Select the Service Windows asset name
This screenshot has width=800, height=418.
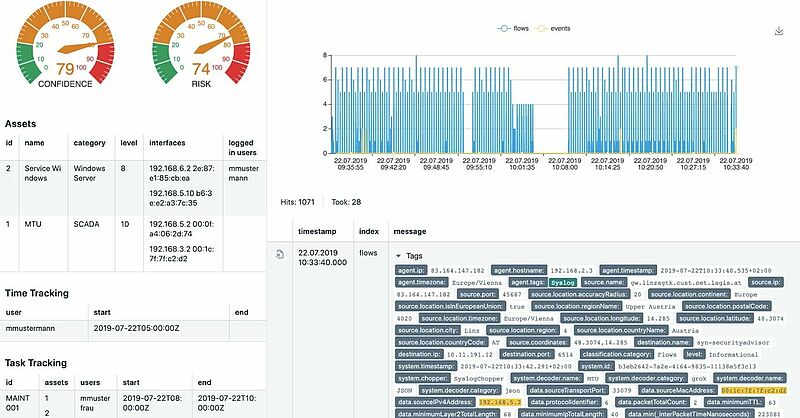(43, 173)
